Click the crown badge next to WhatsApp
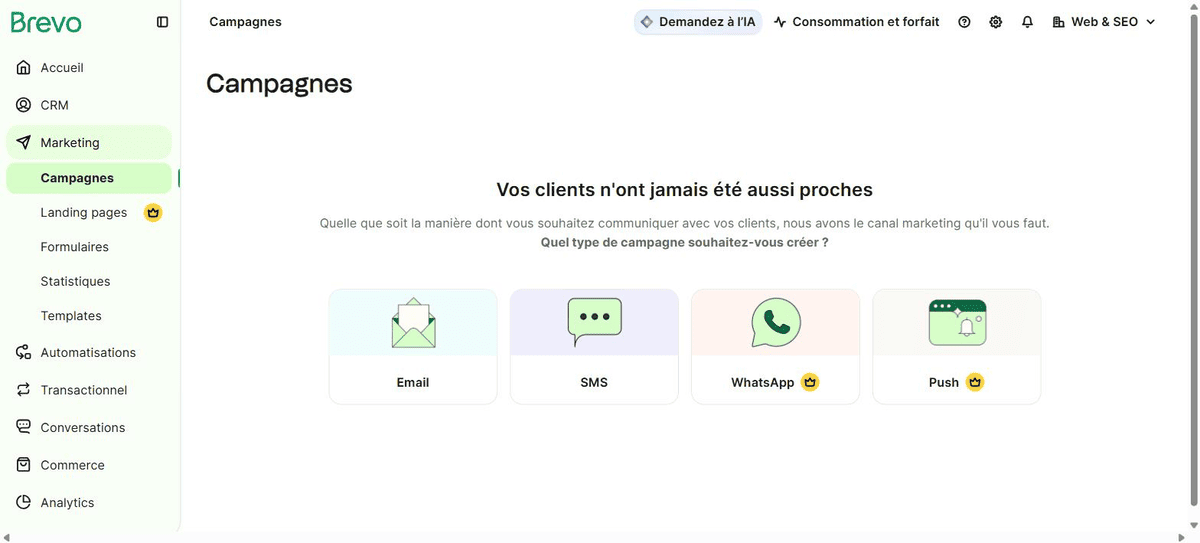Screen dimensions: 1200x543 [810, 382]
